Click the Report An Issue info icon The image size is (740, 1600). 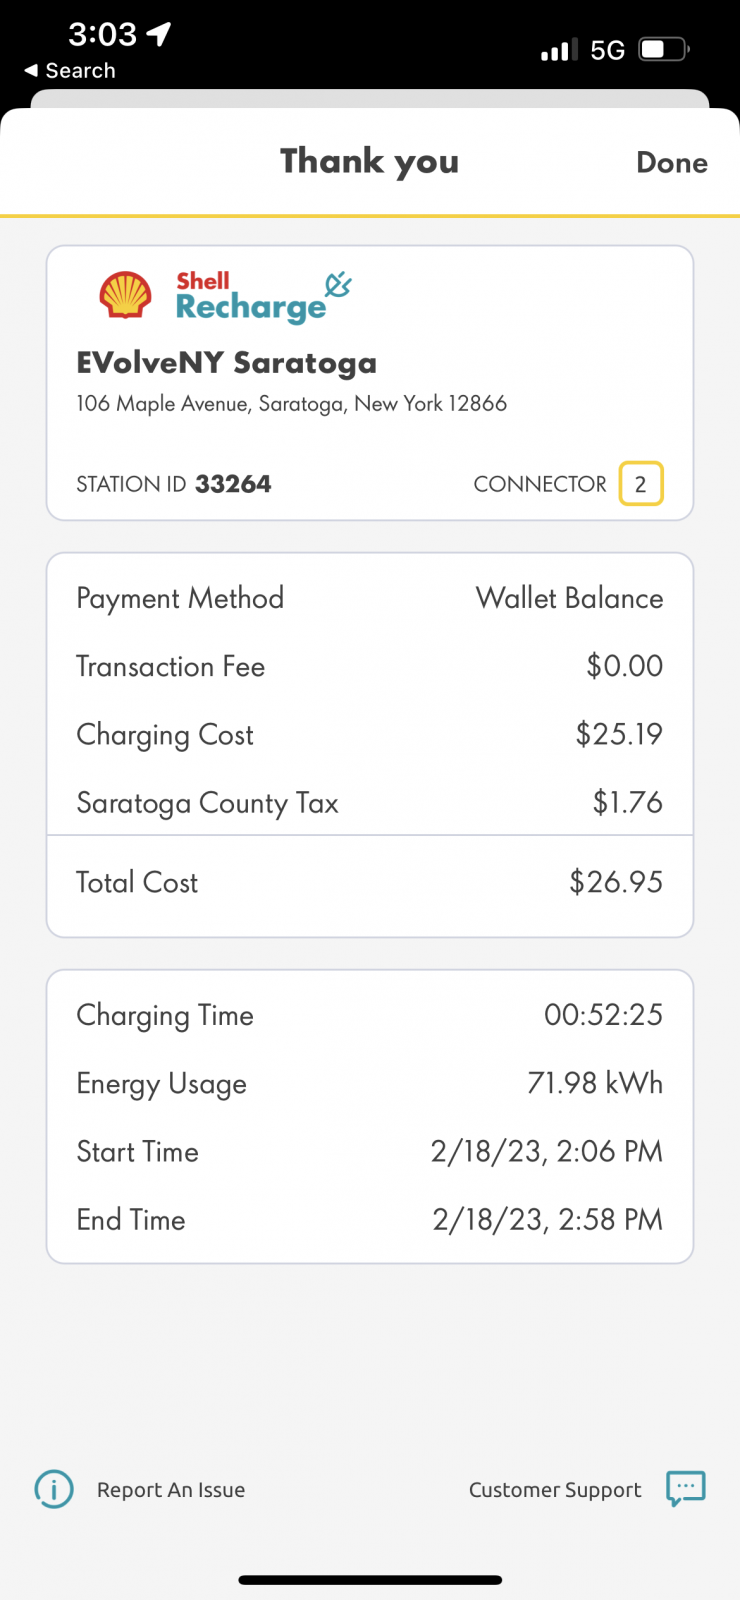[54, 1489]
